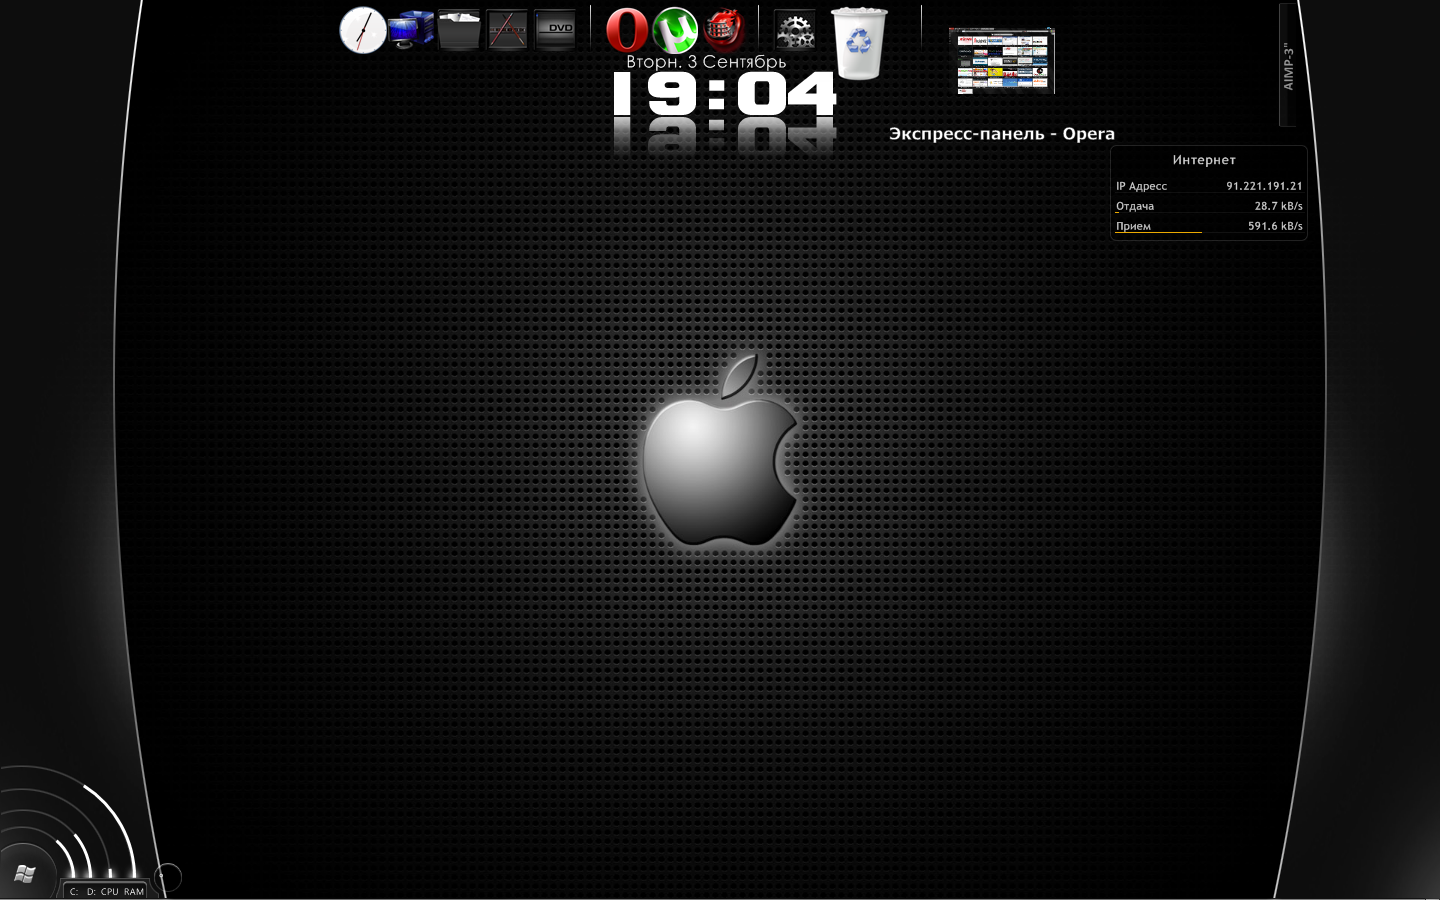Image resolution: width=1440 pixels, height=900 pixels.
Task: Open the documents folder dock icon
Action: [459, 30]
